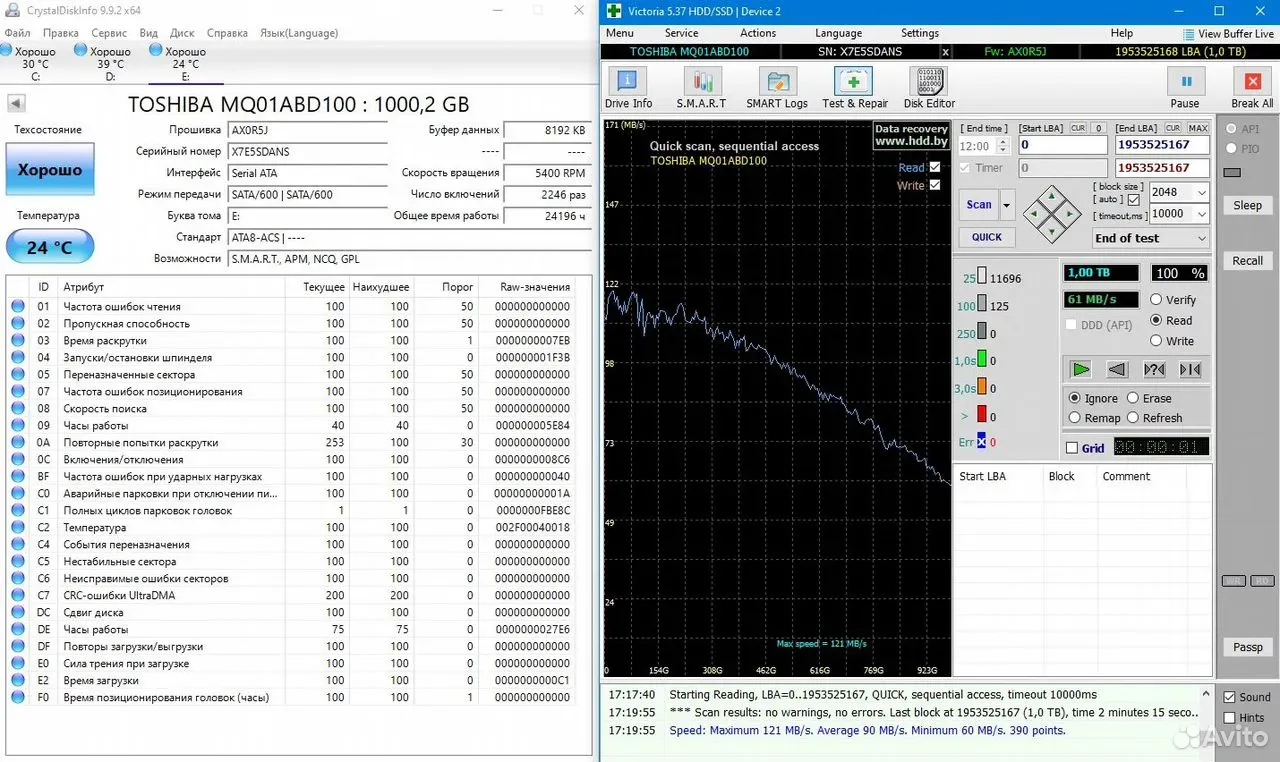1280x762 pixels.
Task: Open the block size 2048 dropdown
Action: pos(1201,192)
